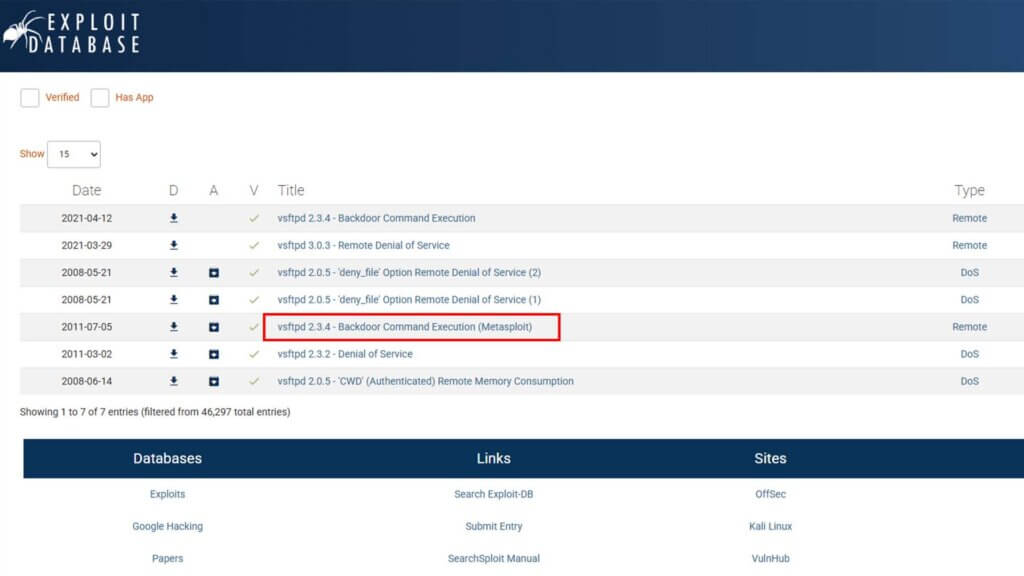
Task: Open vsftpd 2.3.4 Backdoor Command Execution (Metasploit)
Action: [x=404, y=327]
